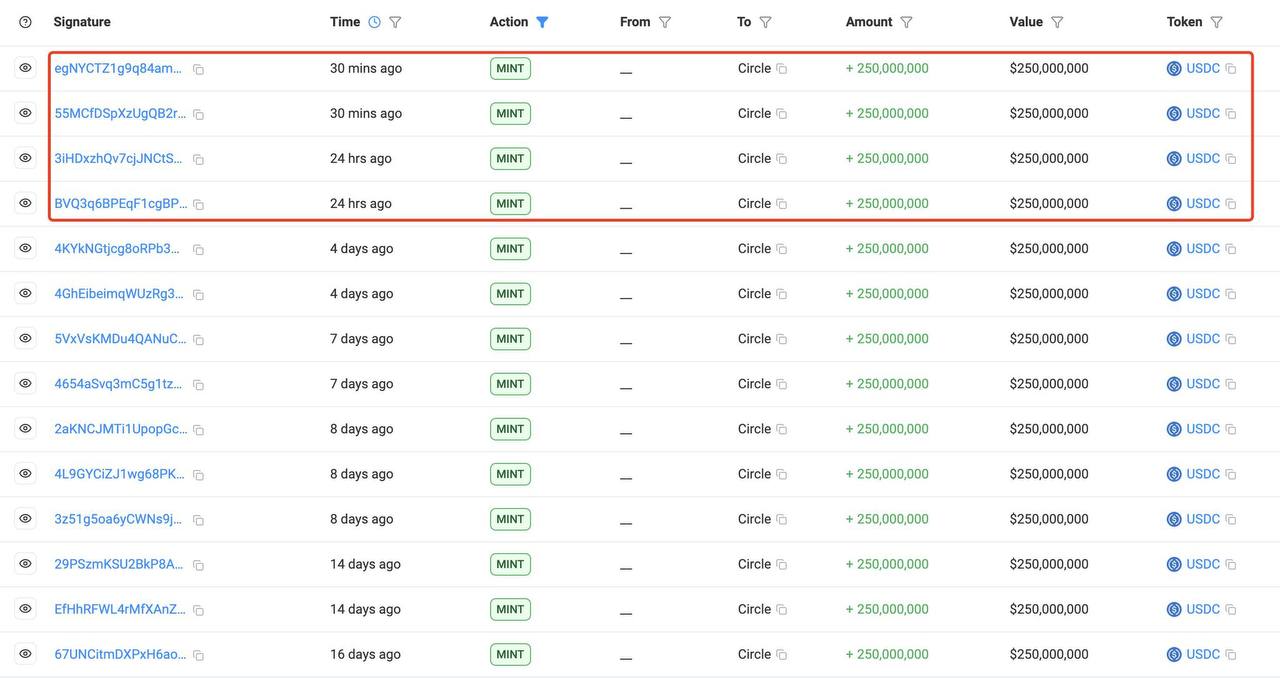Open the Token column filter
This screenshot has height=678, width=1280.
pos(1216,22)
